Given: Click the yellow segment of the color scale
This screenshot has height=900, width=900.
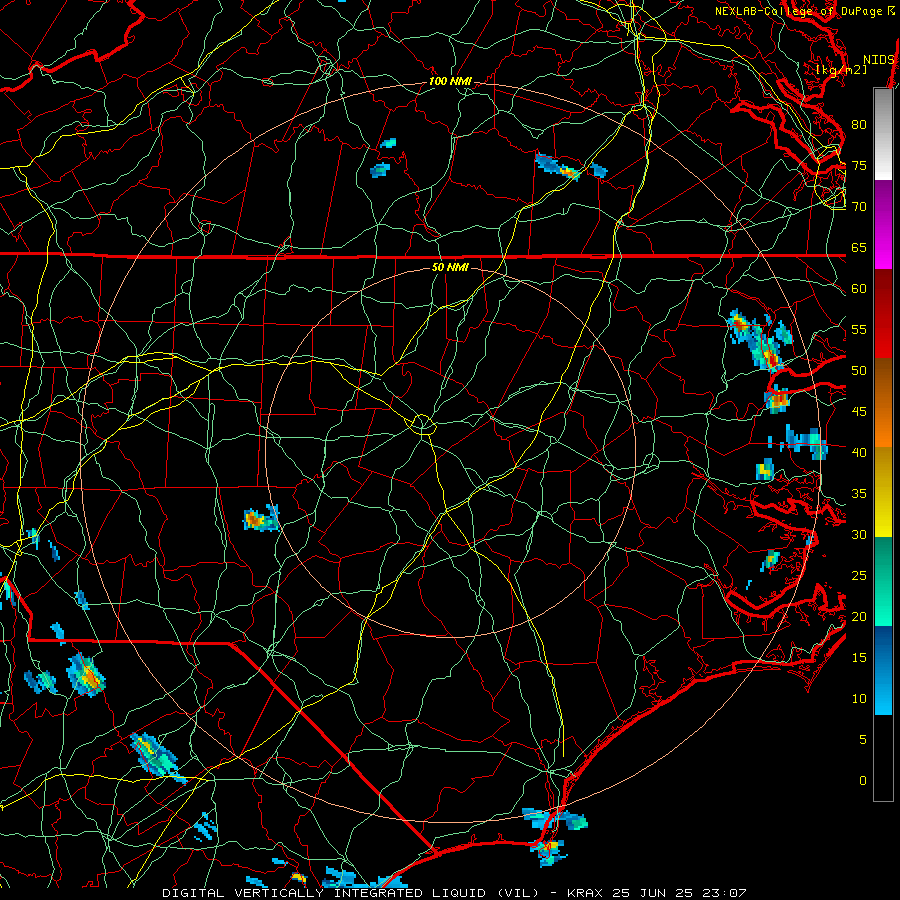Looking at the screenshot, I should [883, 492].
